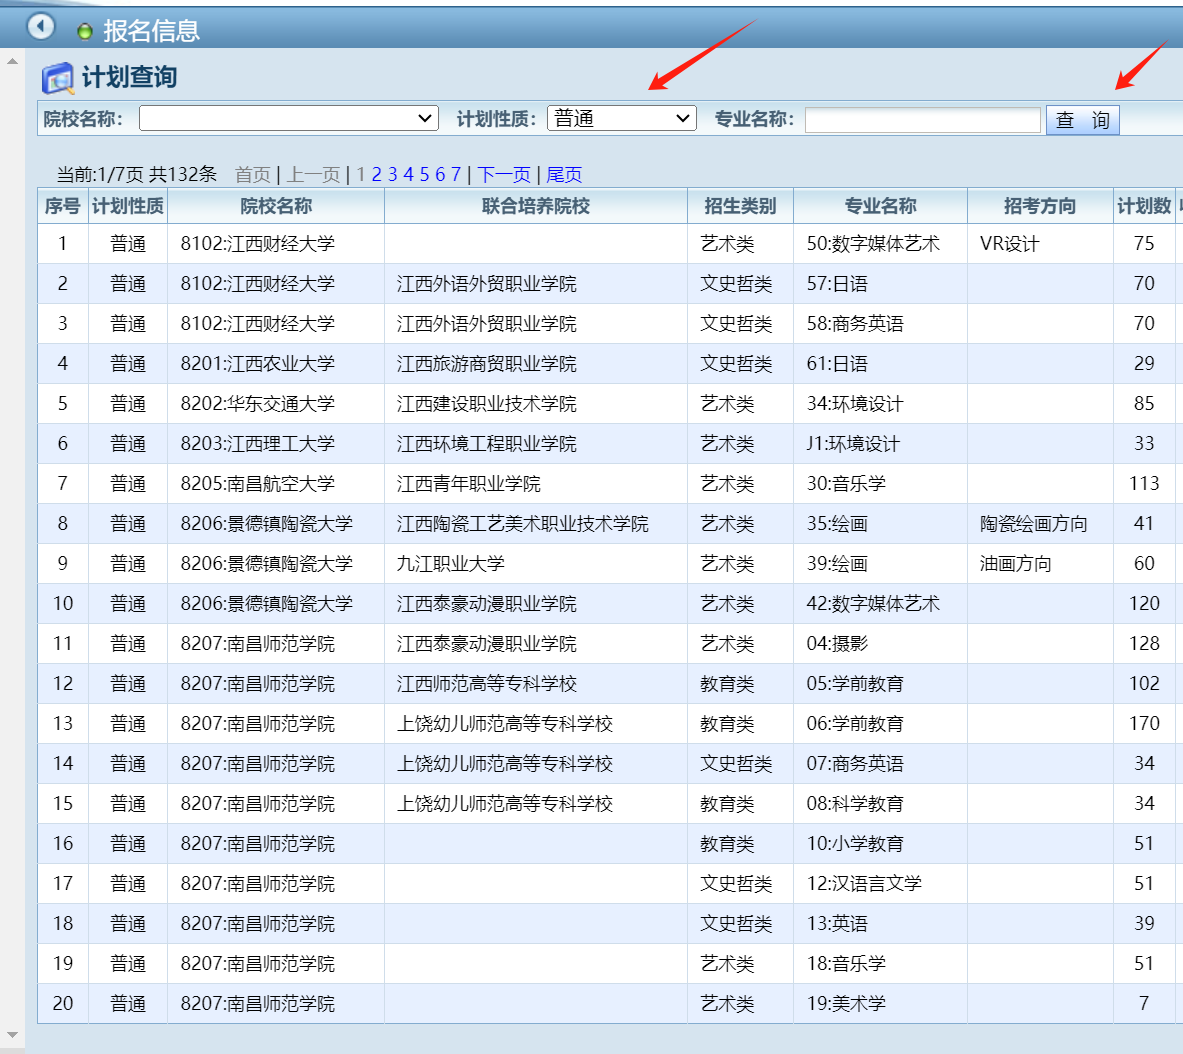Click the back arrow icon in header
Image resolution: width=1183 pixels, height=1054 pixels.
pos(41,25)
